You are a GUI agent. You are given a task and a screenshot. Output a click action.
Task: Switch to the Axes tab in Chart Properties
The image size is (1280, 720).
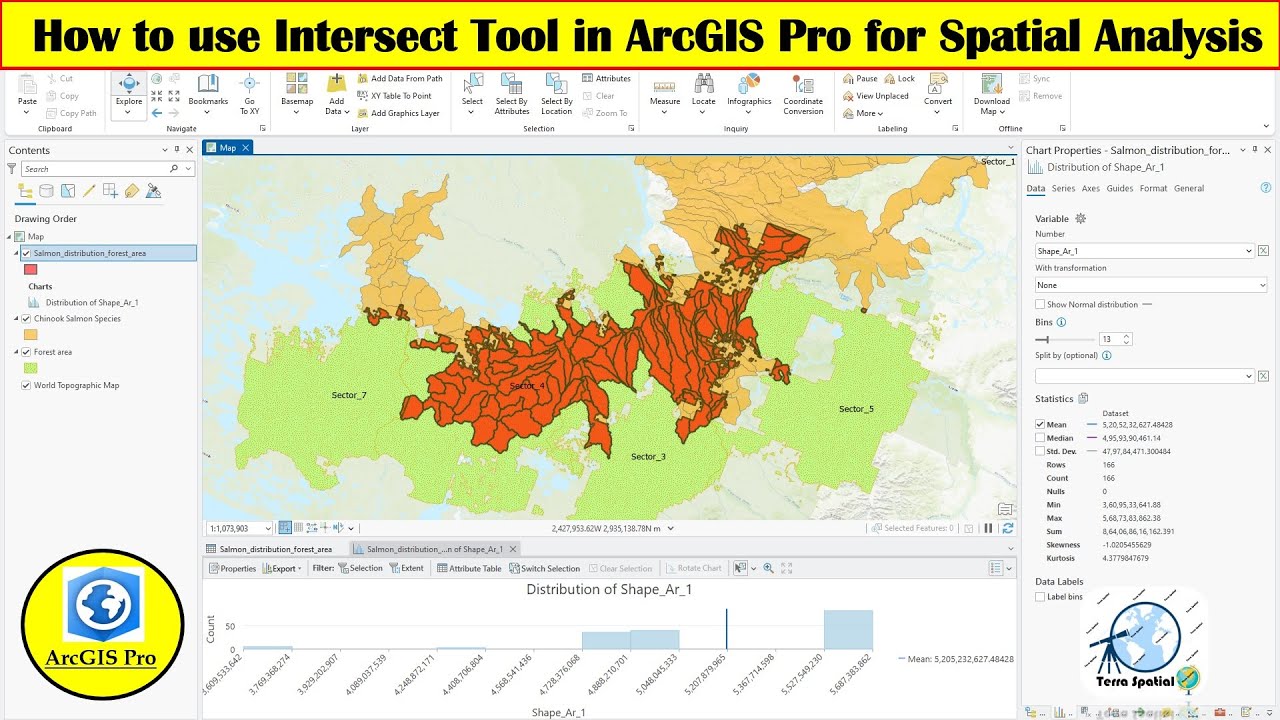(1090, 188)
